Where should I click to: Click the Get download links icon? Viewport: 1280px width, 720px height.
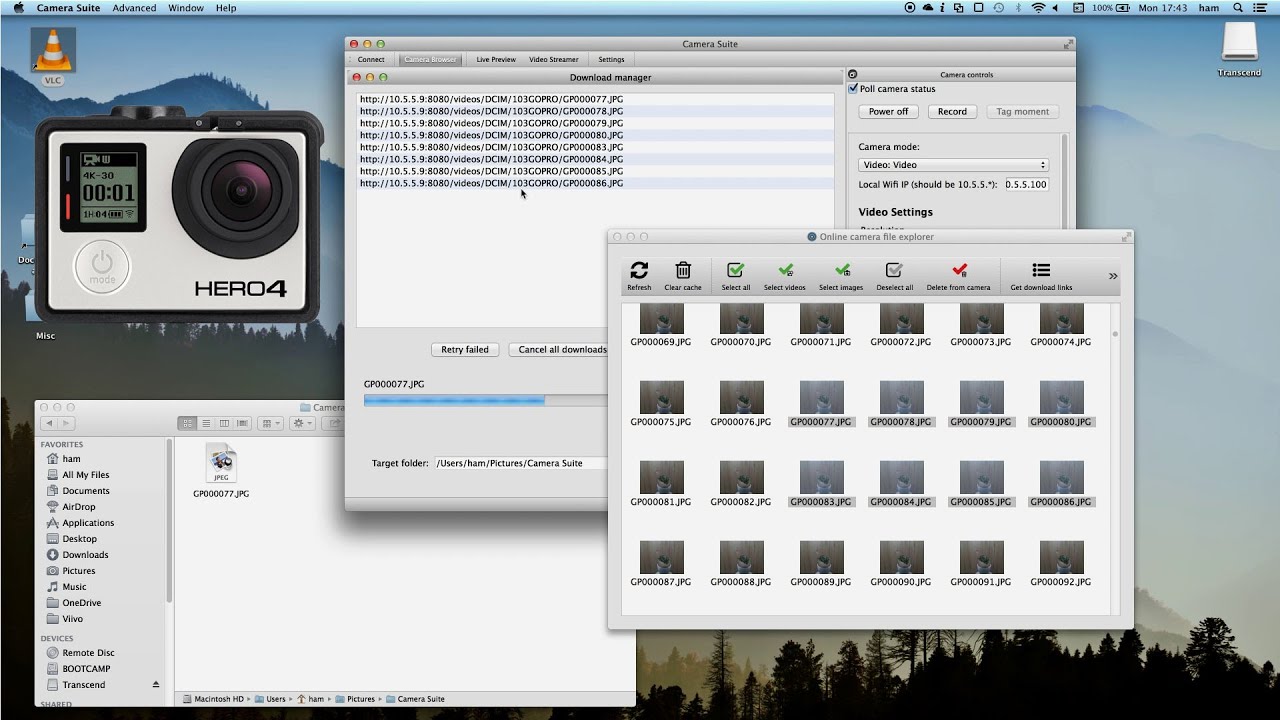1041,270
